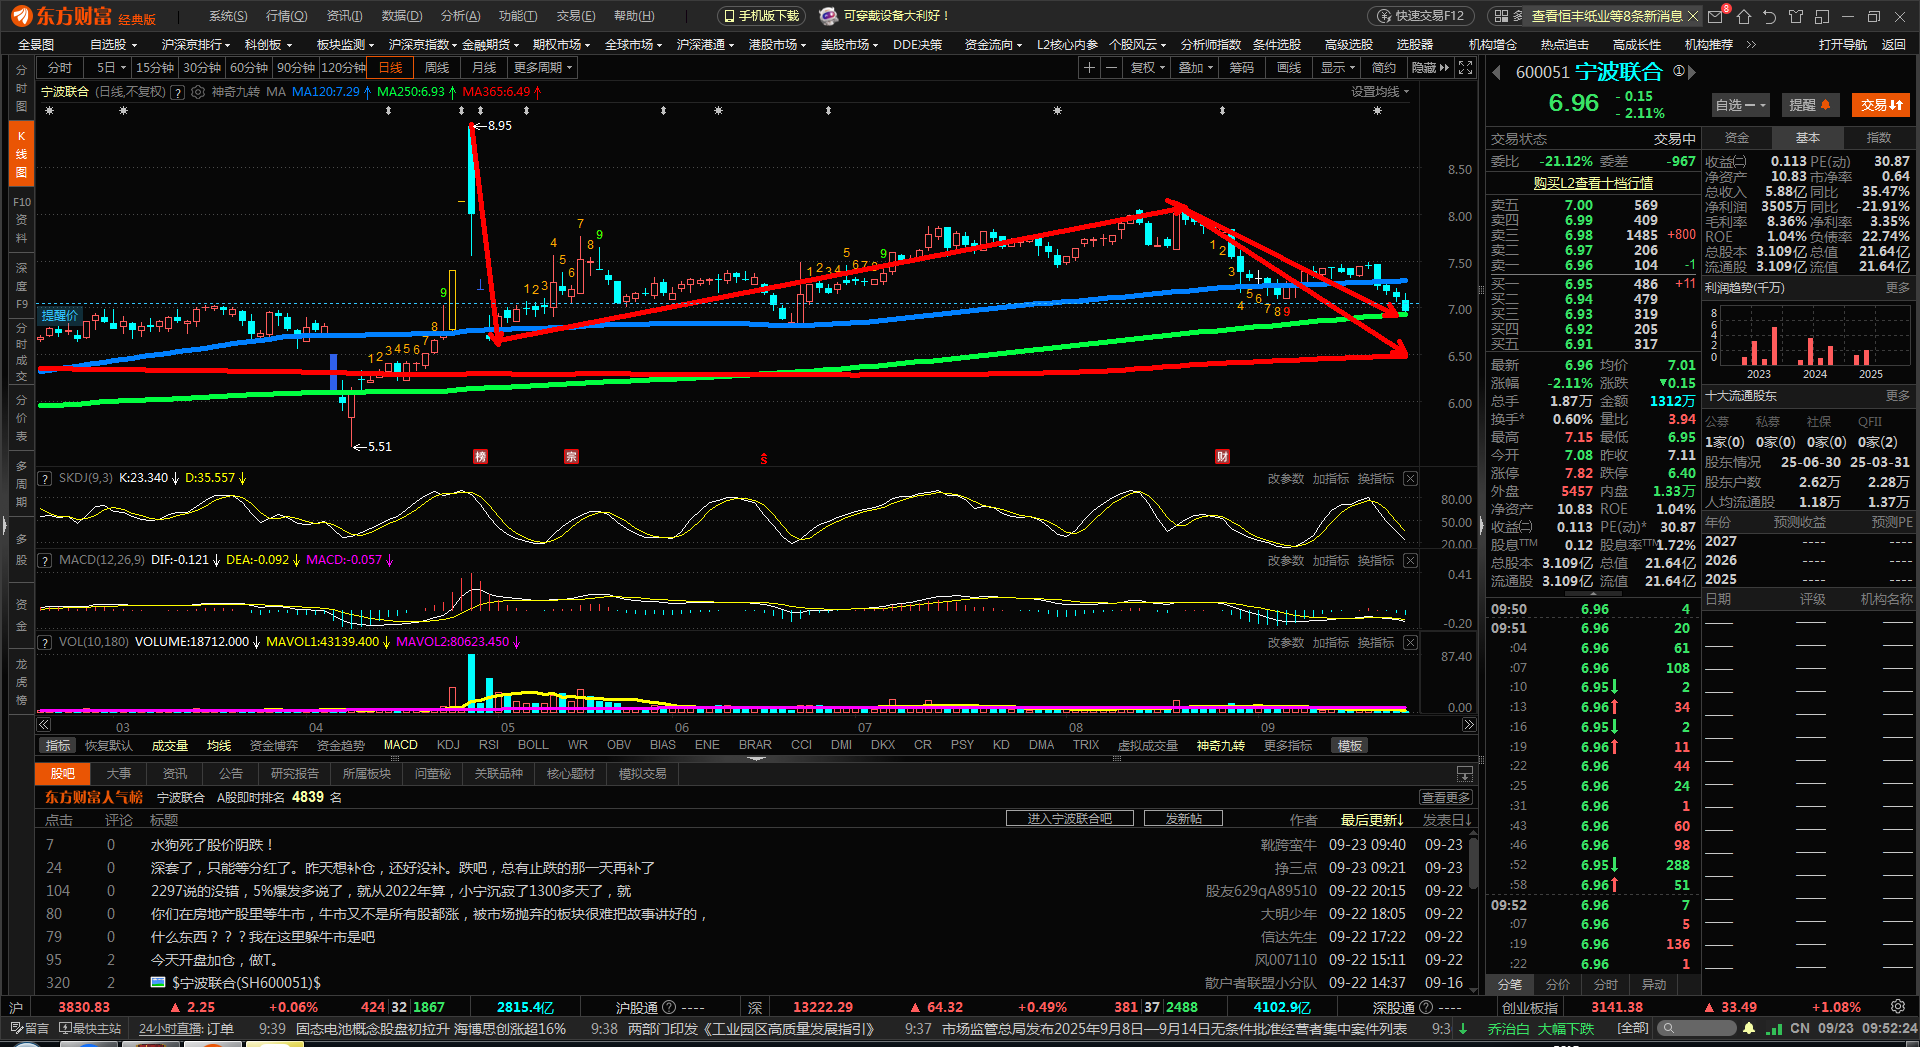The width and height of the screenshot is (1920, 1047).
Task: Toggle 成交量 indicator
Action: pos(170,746)
